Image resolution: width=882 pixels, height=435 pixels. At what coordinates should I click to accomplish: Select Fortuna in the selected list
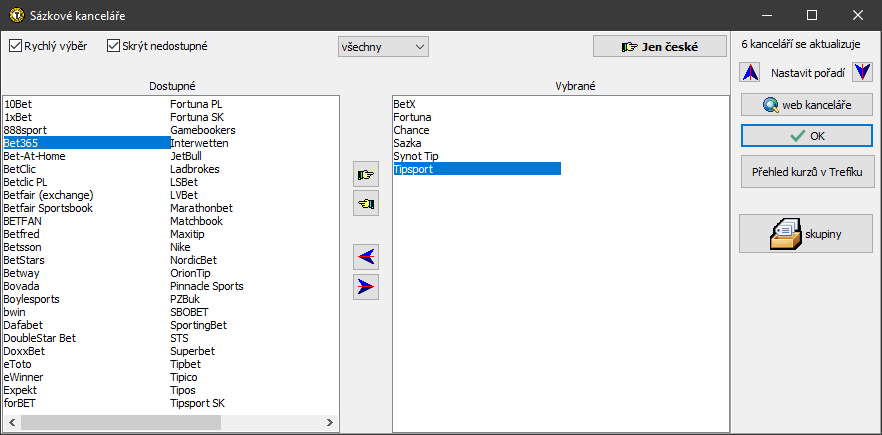[x=412, y=117]
